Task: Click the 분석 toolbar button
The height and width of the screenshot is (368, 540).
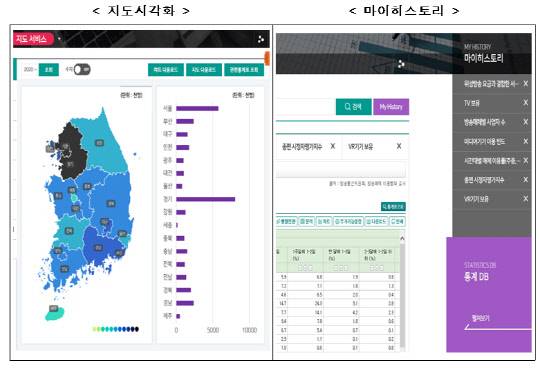Action: [306, 221]
